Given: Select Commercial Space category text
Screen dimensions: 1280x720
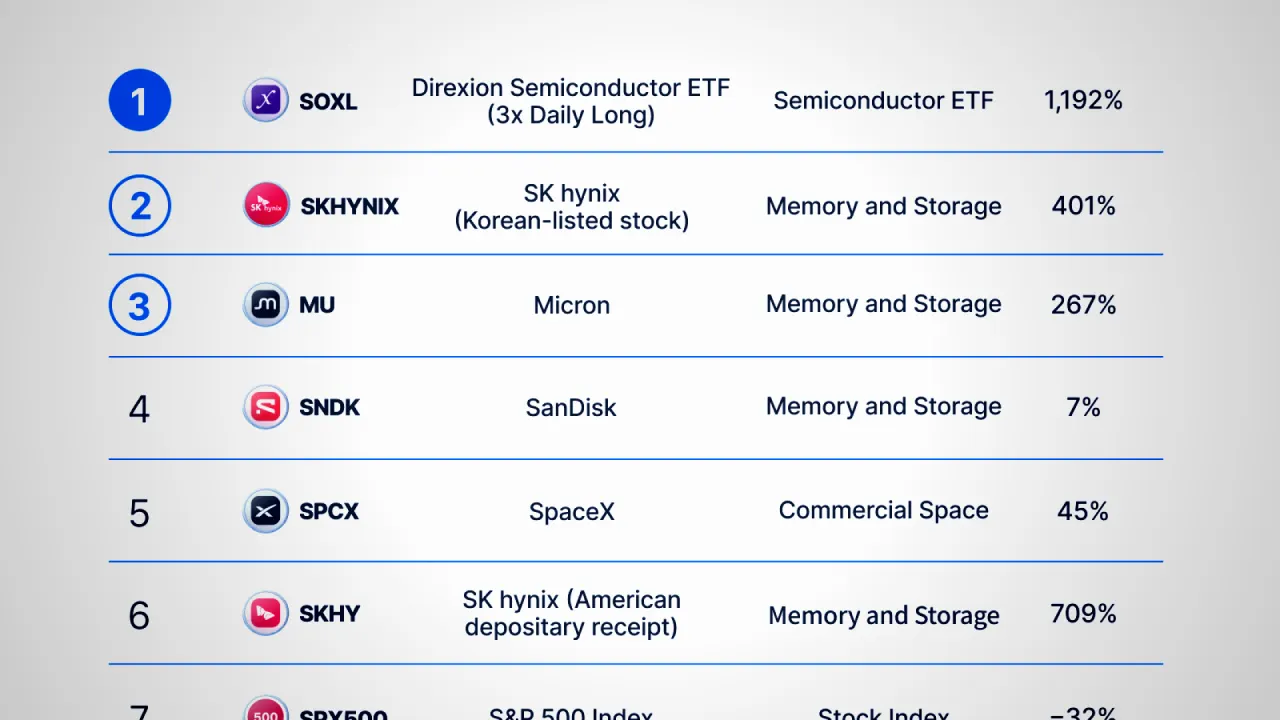Looking at the screenshot, I should [884, 510].
